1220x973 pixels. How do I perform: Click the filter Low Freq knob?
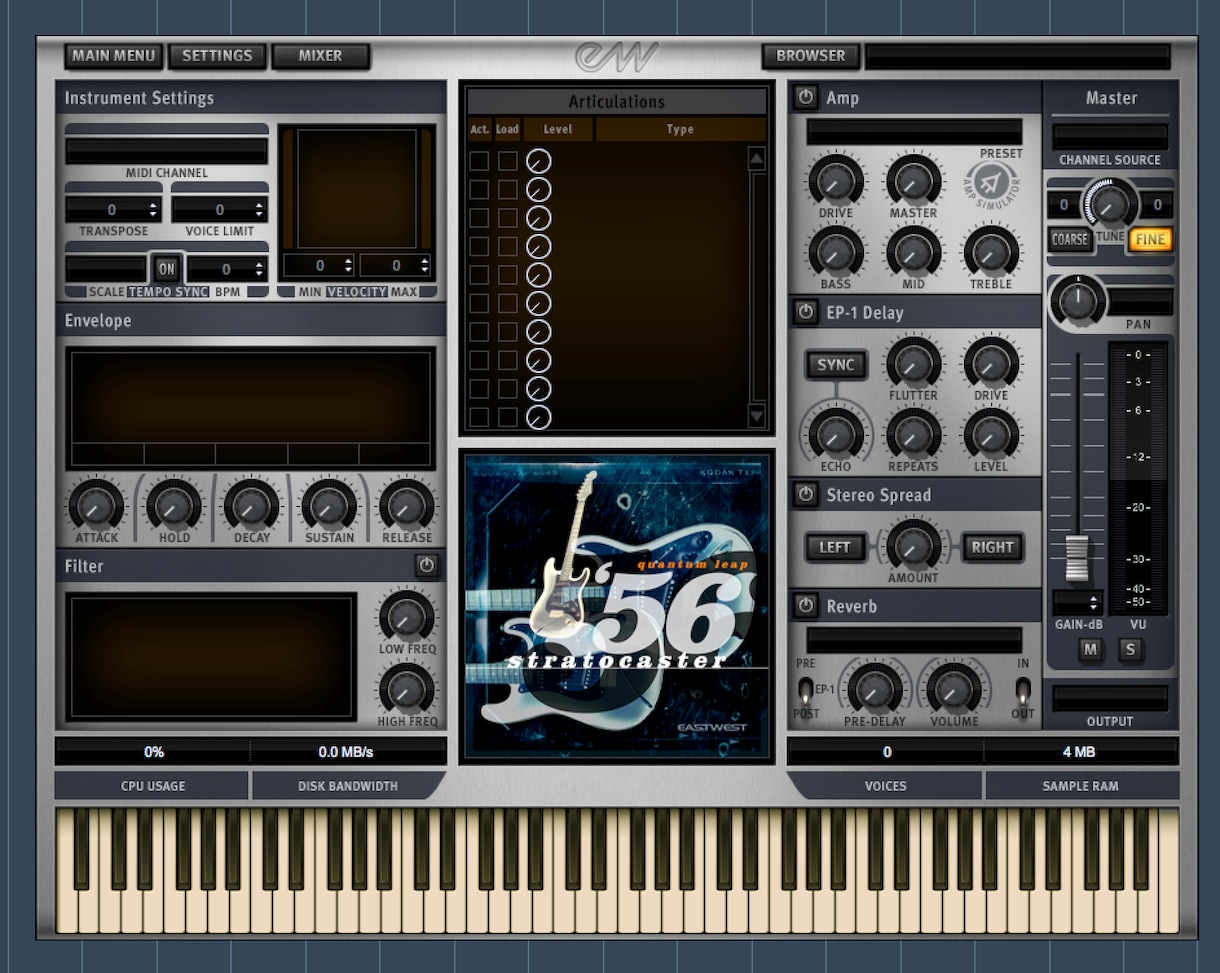tap(407, 617)
